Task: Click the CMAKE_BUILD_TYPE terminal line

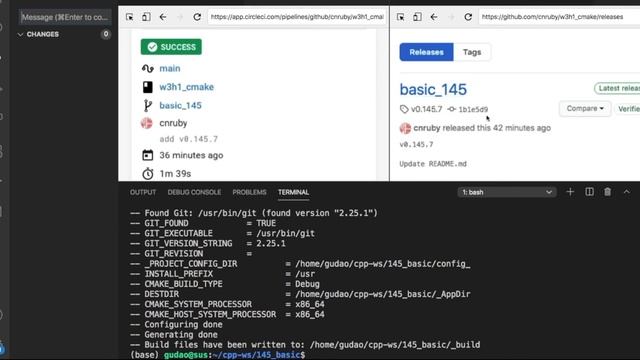Action: [225, 284]
